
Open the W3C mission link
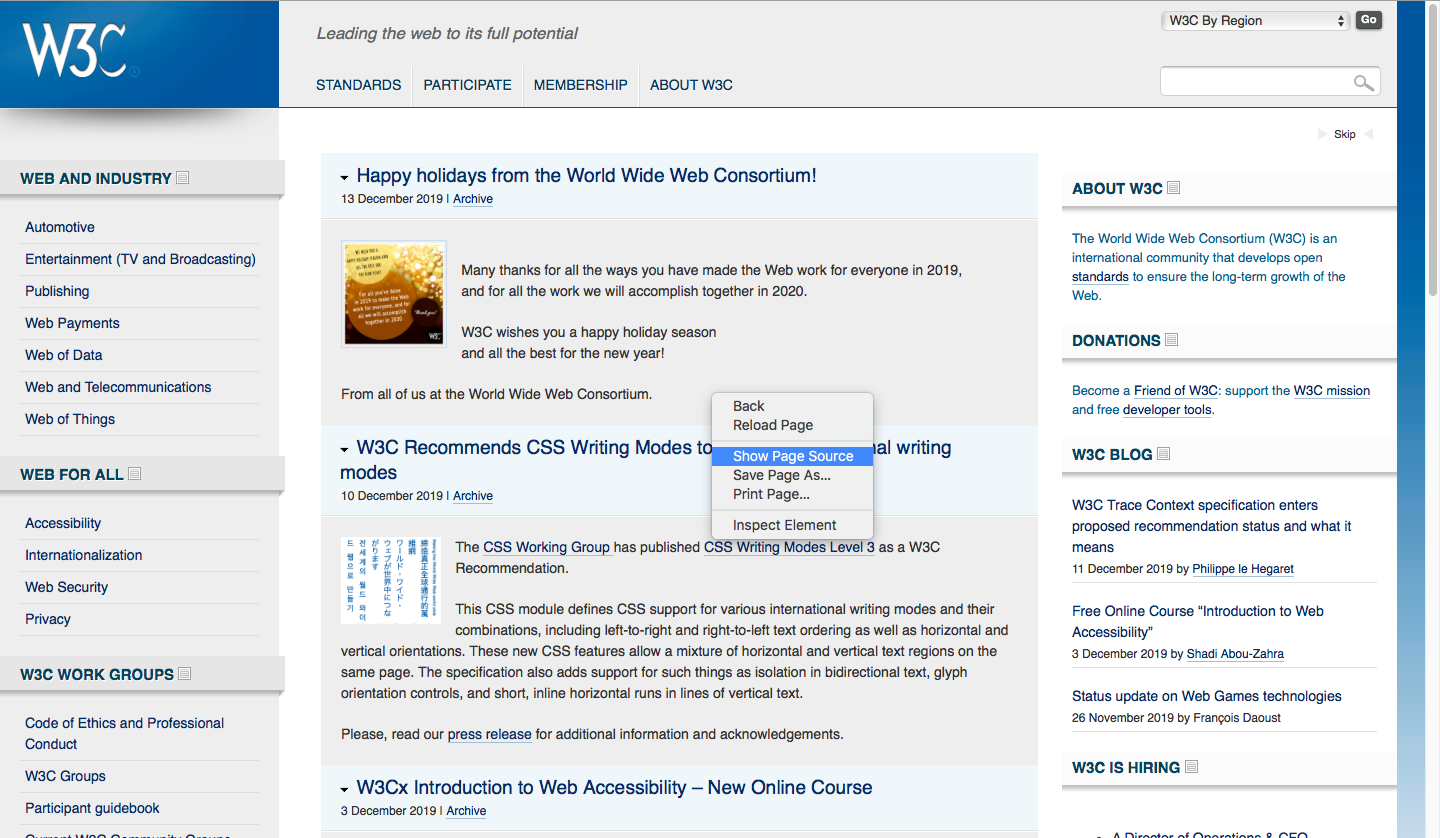(x=1332, y=391)
